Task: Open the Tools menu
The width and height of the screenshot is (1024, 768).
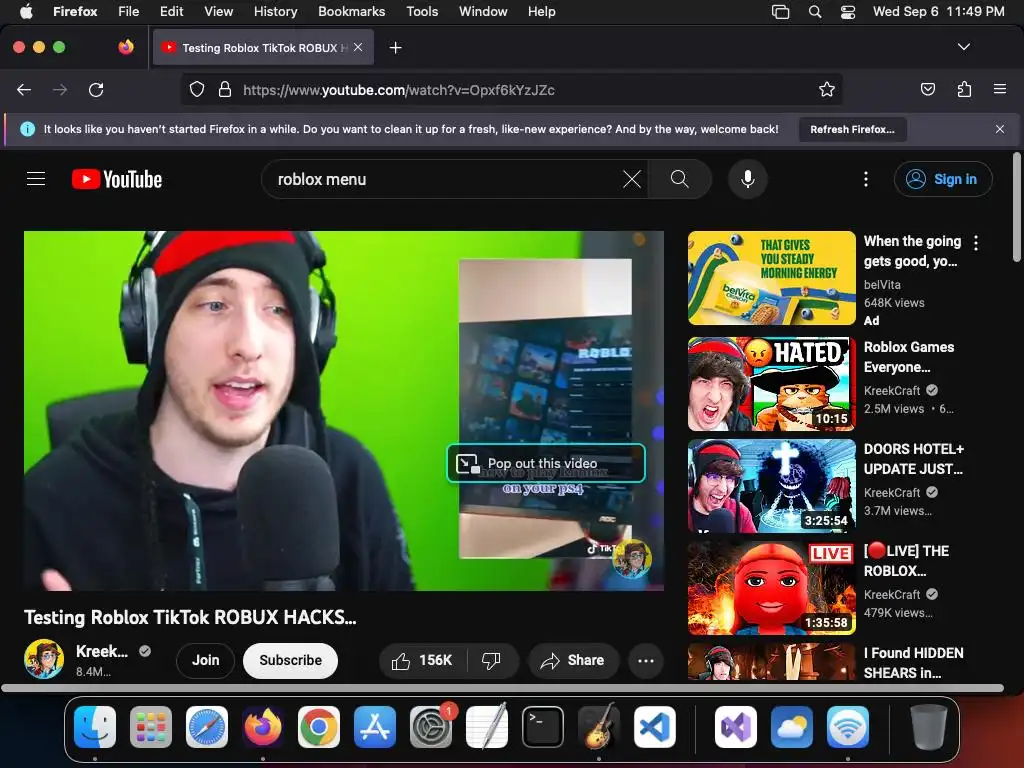Action: click(422, 12)
